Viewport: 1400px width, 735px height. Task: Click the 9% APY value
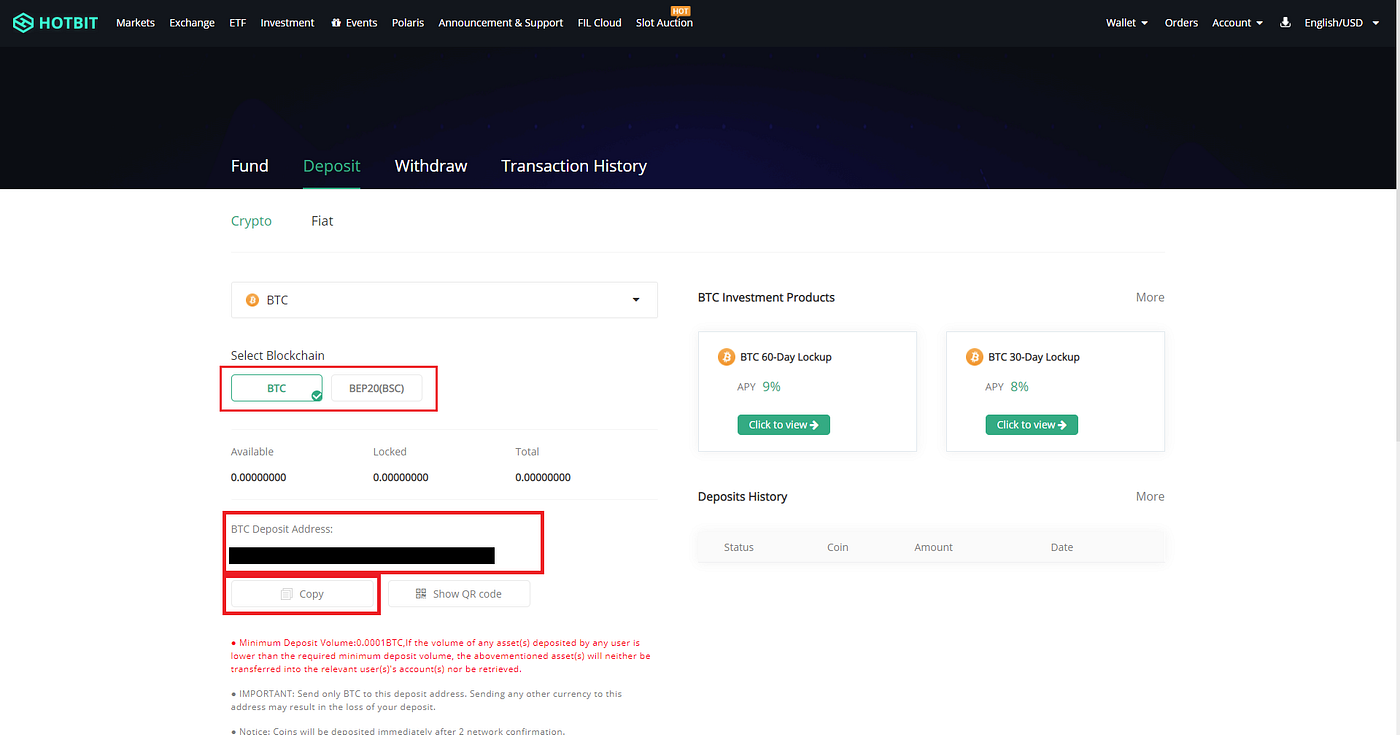771,387
